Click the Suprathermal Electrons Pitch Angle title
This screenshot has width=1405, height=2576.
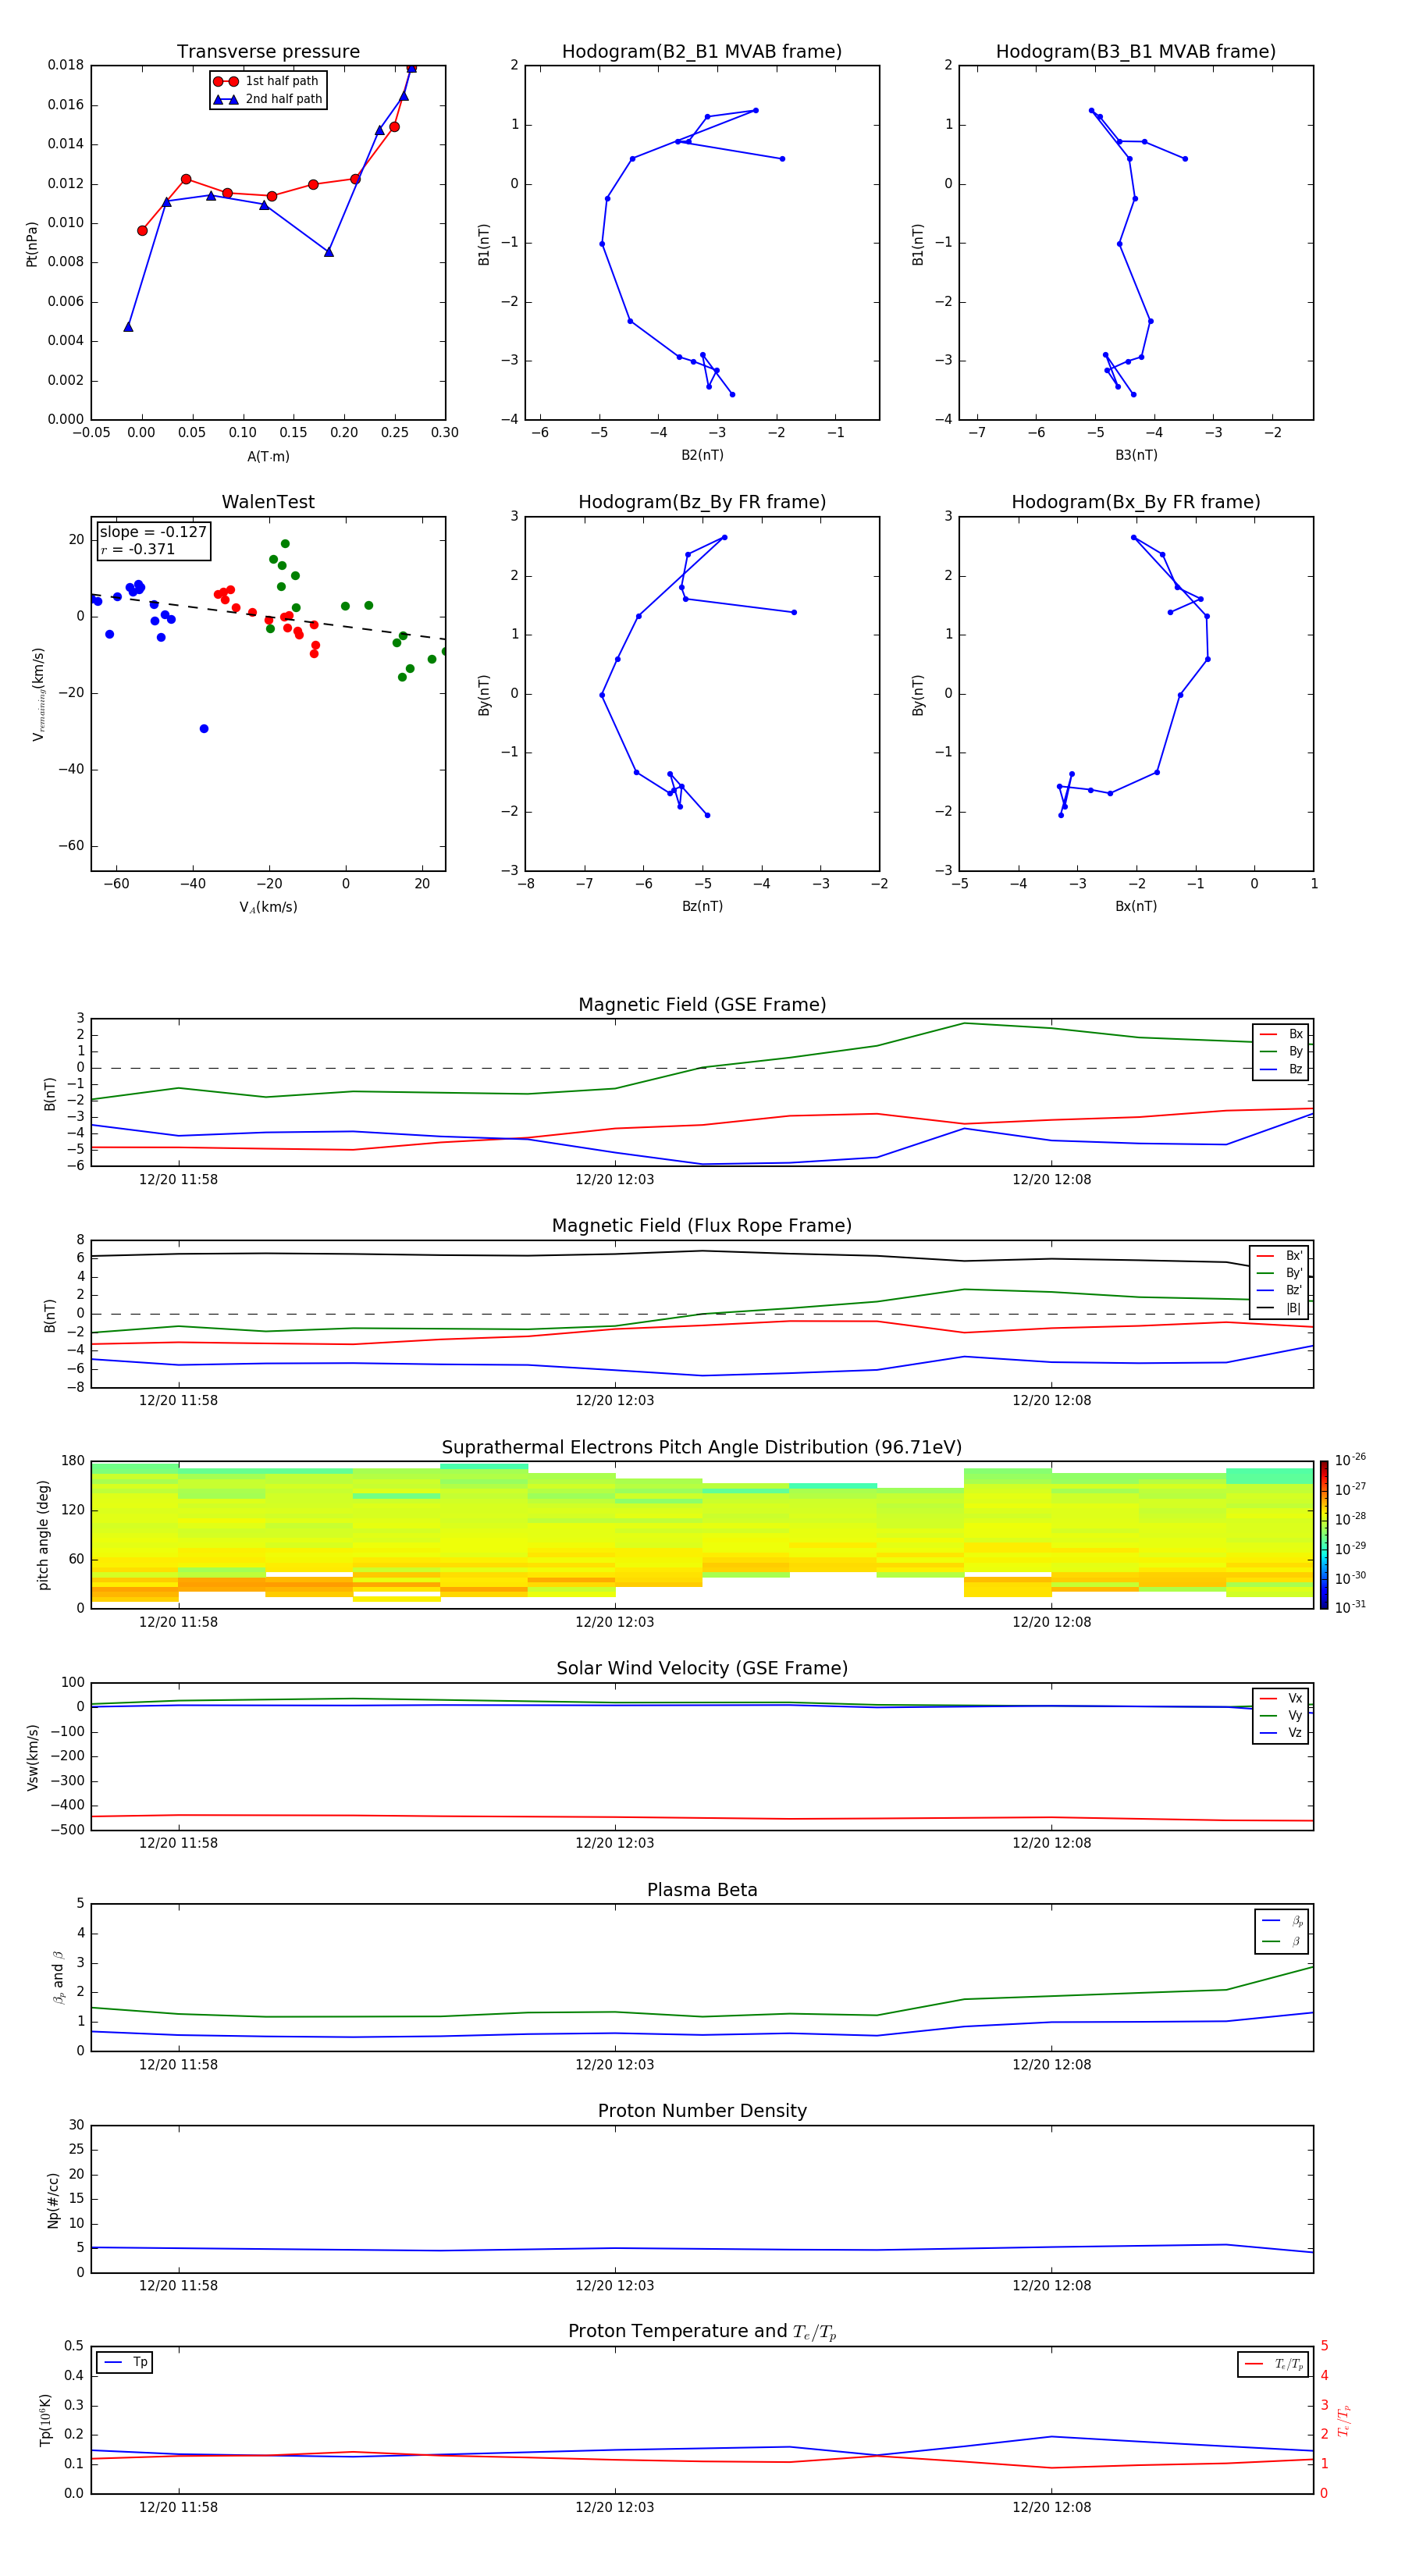coord(702,1448)
